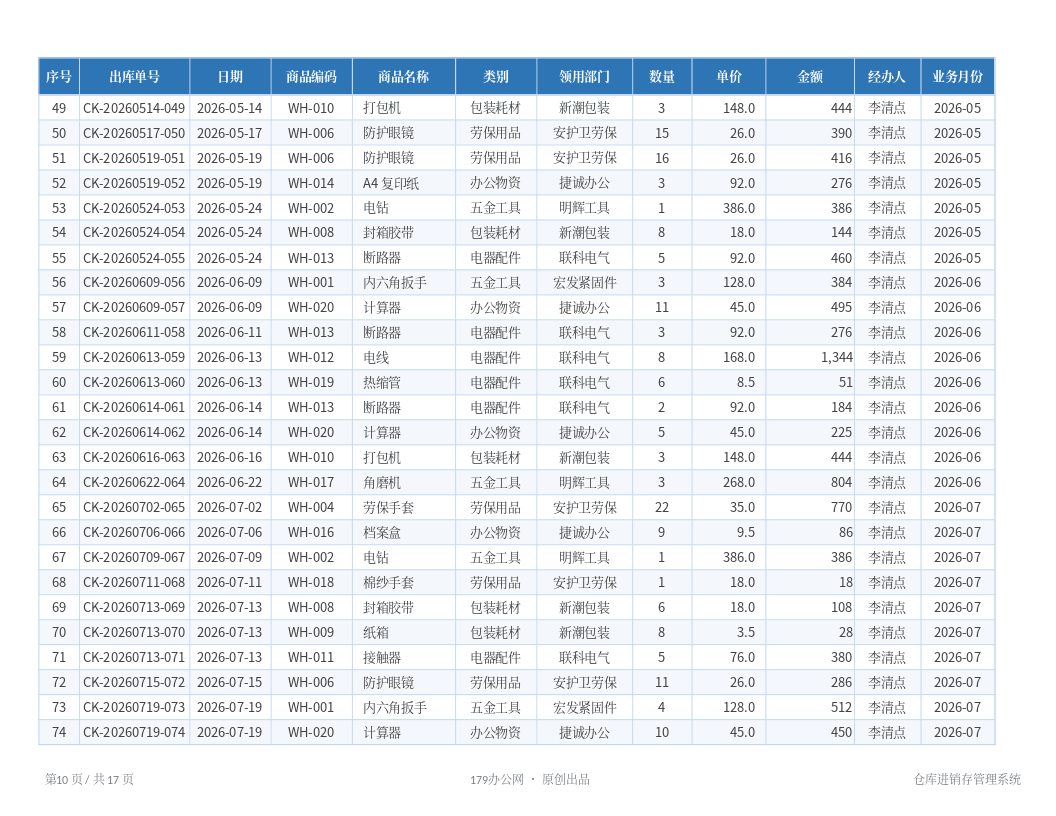Screen dimensions: 1056x816
Task: Select unit price 268.0
Action: pos(739,483)
